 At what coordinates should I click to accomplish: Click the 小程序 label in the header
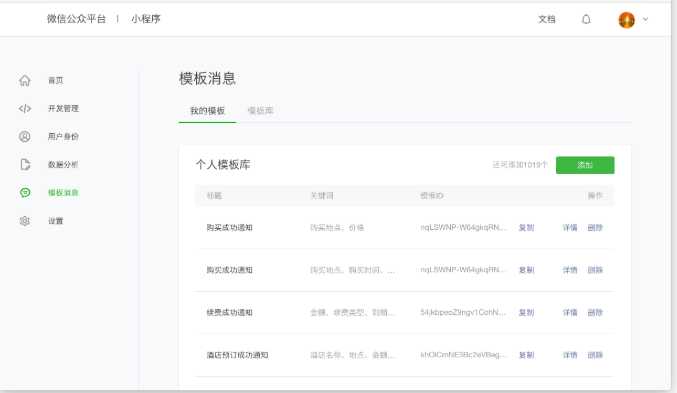pyautogui.click(x=146, y=19)
